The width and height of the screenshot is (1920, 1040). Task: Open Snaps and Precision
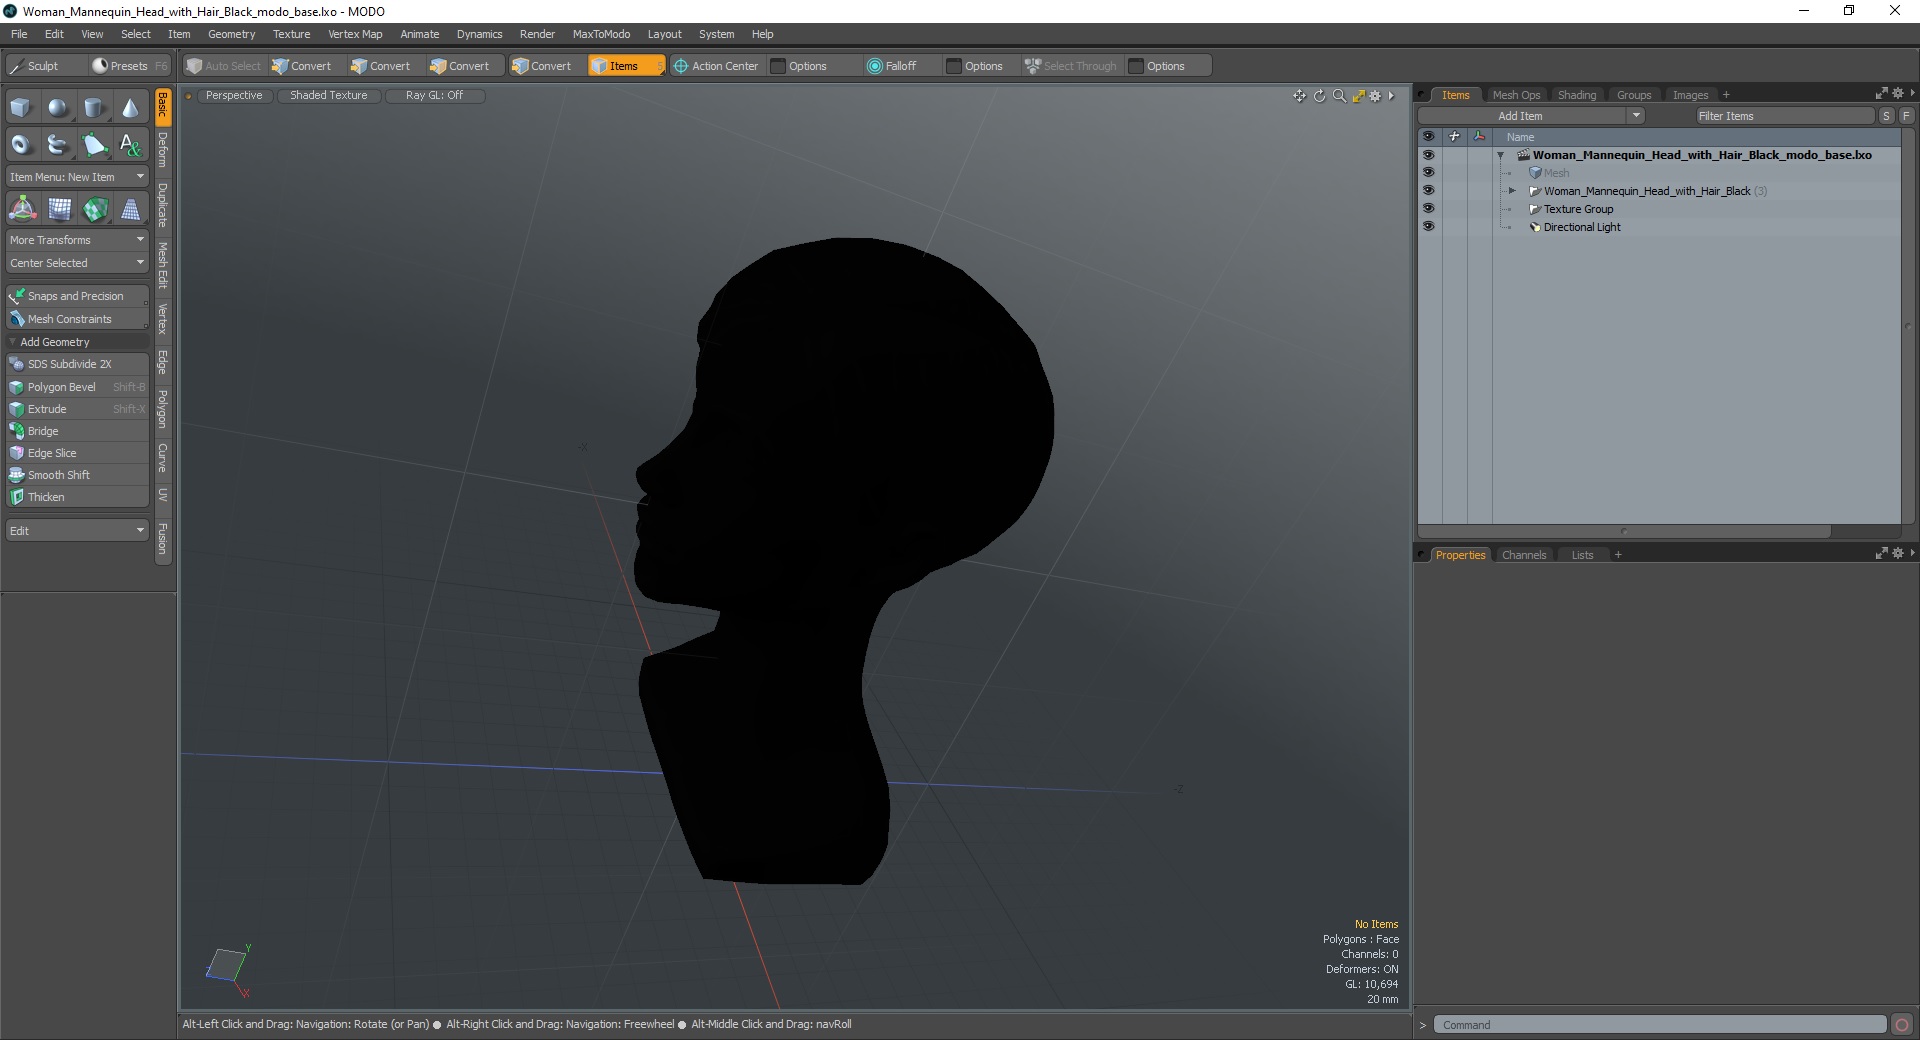pyautogui.click(x=77, y=296)
